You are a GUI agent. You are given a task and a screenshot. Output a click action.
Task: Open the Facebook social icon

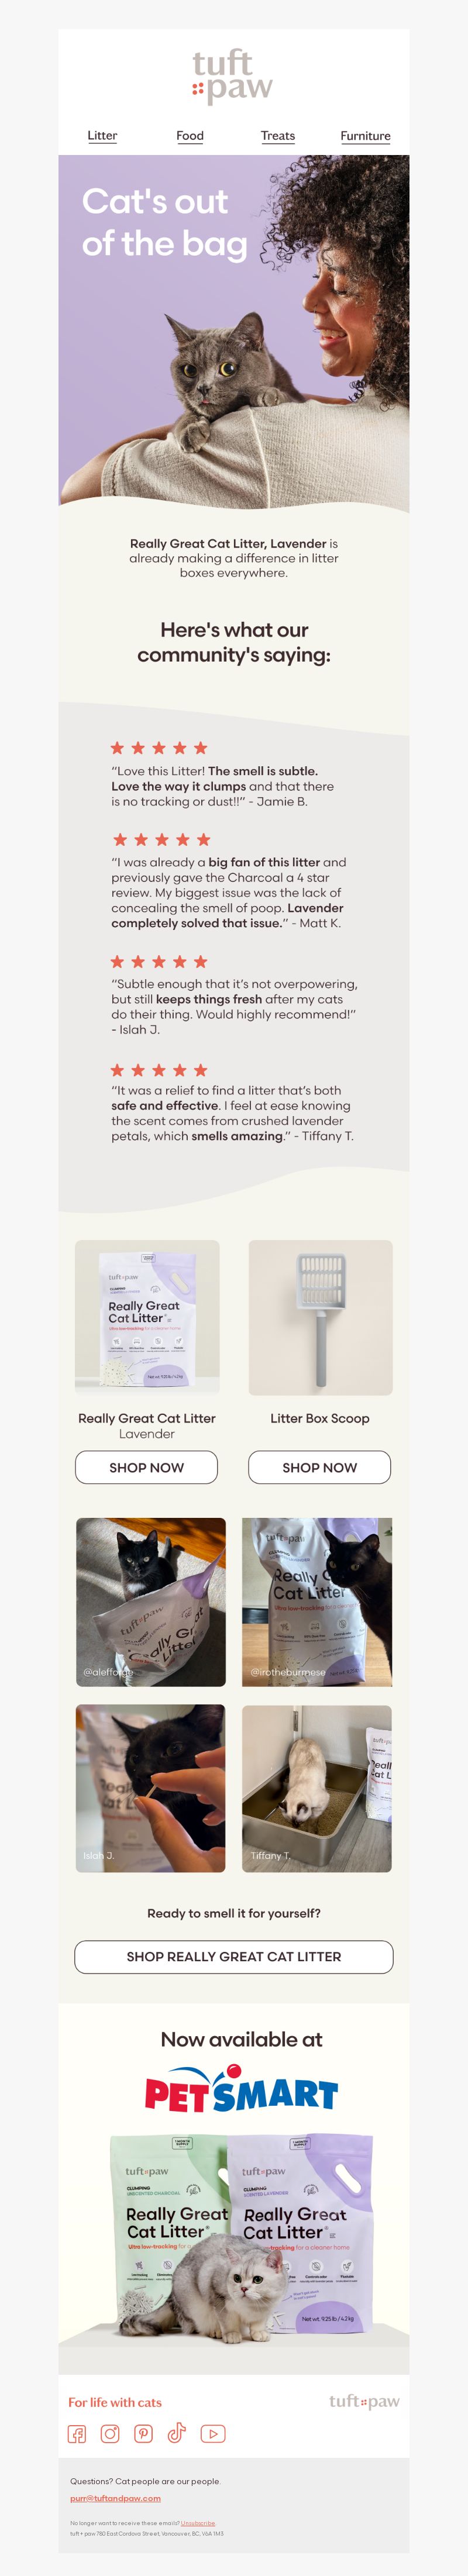coord(77,2434)
